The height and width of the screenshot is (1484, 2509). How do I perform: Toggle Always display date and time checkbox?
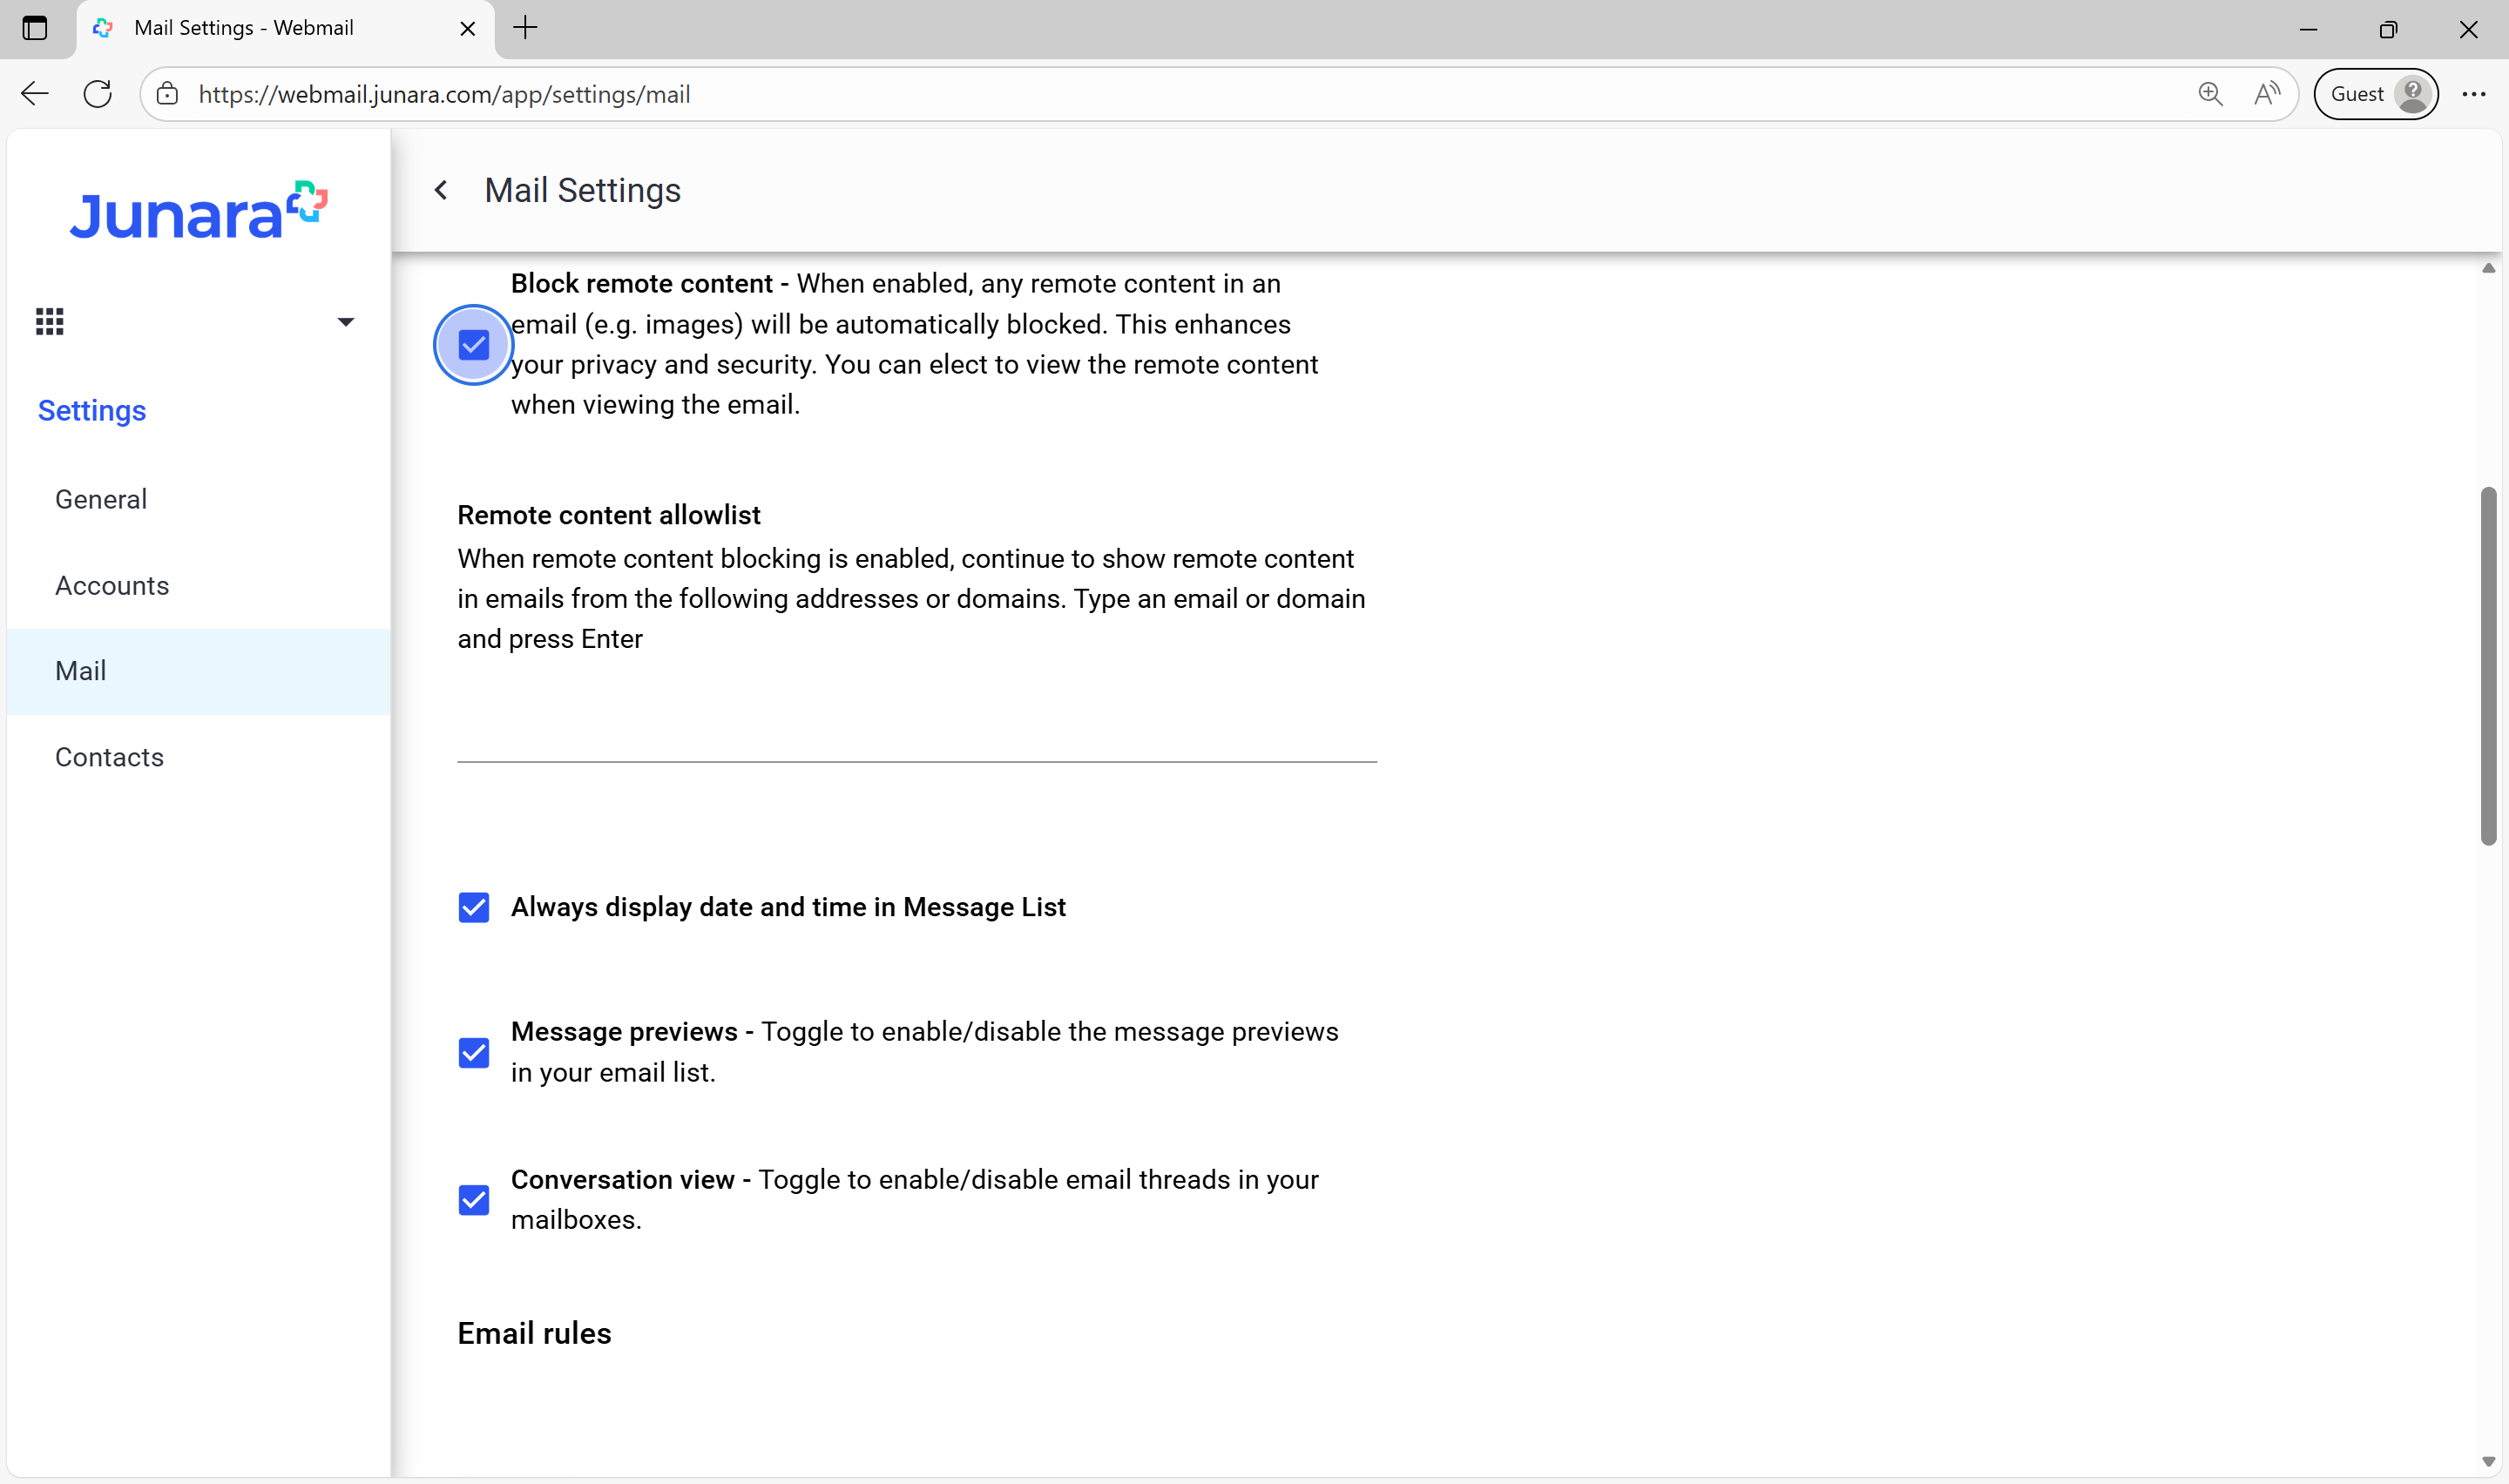474,907
